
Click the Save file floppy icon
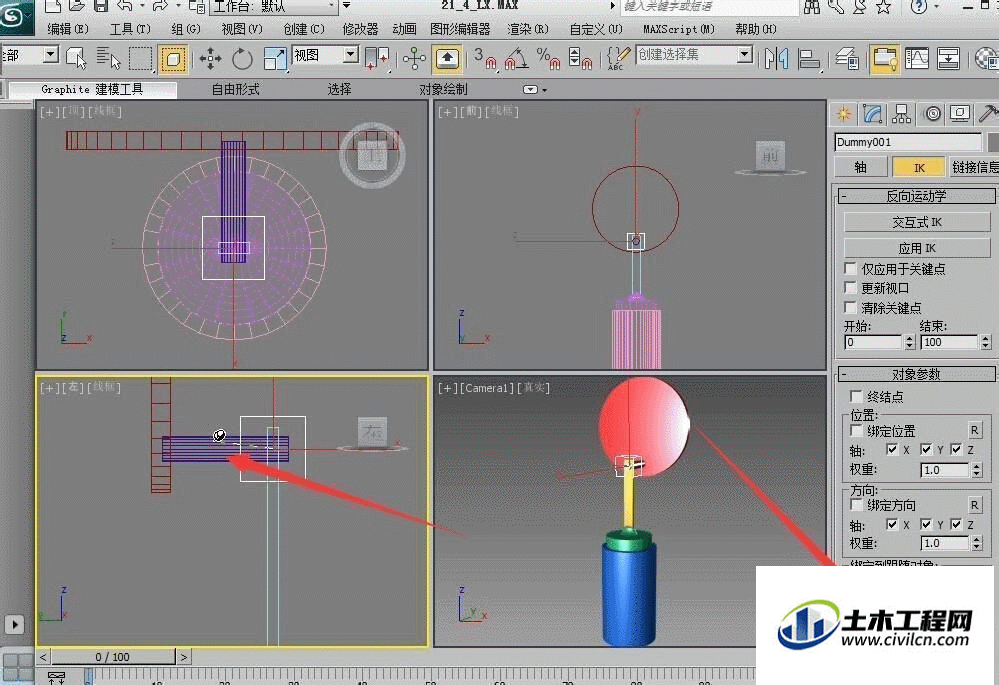point(101,6)
